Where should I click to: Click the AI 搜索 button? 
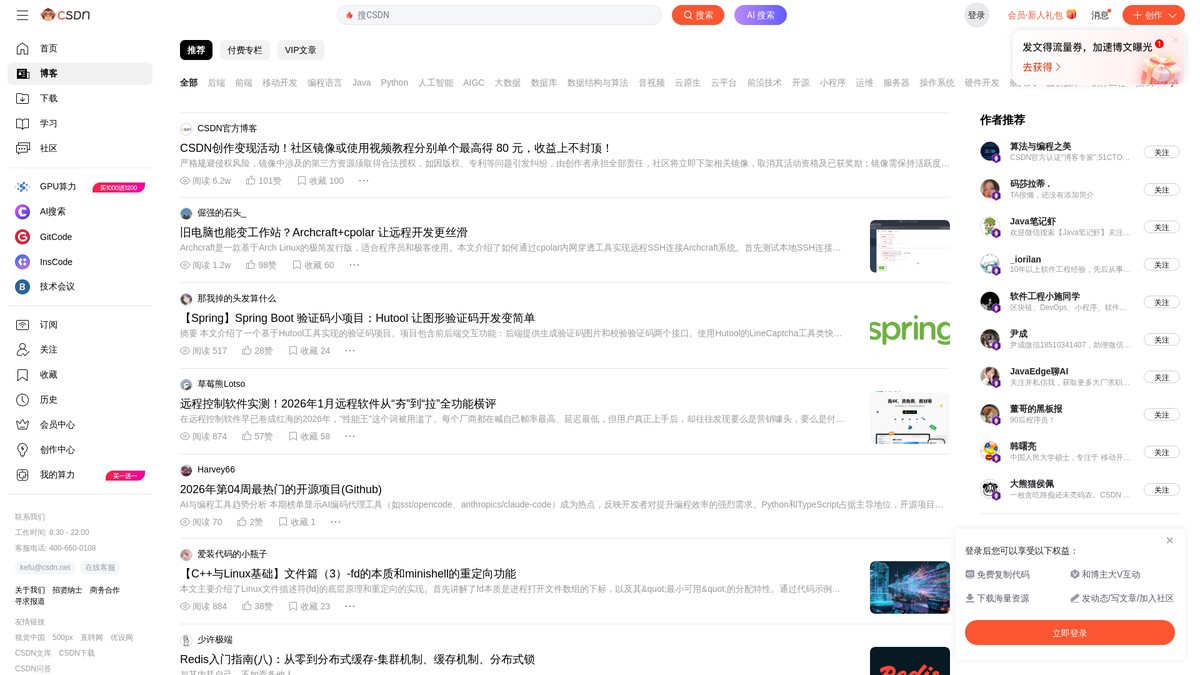point(760,15)
